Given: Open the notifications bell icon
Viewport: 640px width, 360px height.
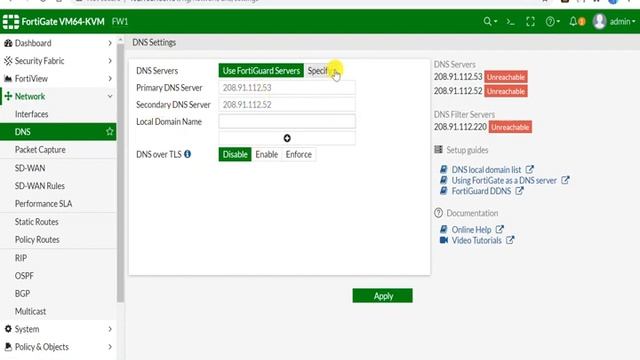Looking at the screenshot, I should (x=573, y=22).
